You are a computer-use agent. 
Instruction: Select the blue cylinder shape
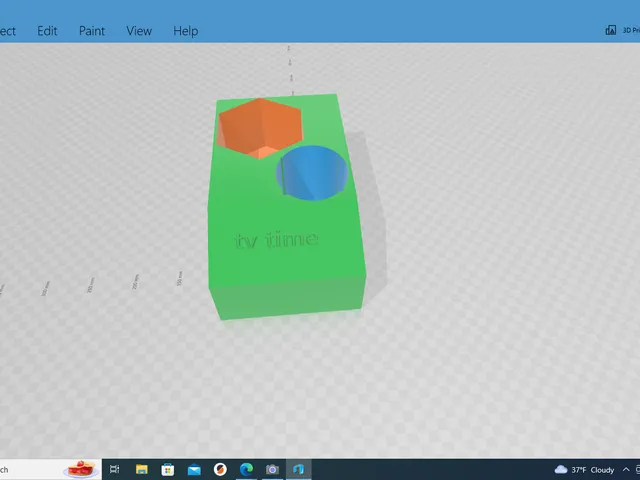313,173
